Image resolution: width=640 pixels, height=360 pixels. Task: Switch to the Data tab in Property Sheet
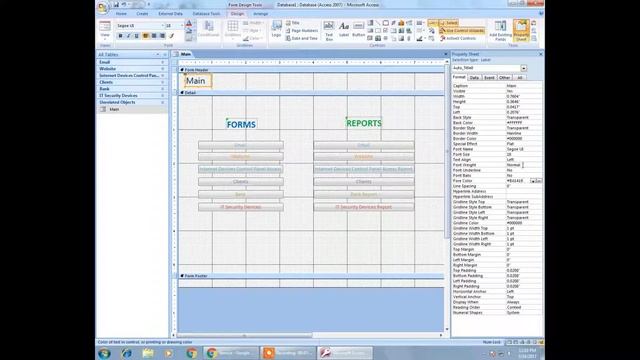[474, 78]
